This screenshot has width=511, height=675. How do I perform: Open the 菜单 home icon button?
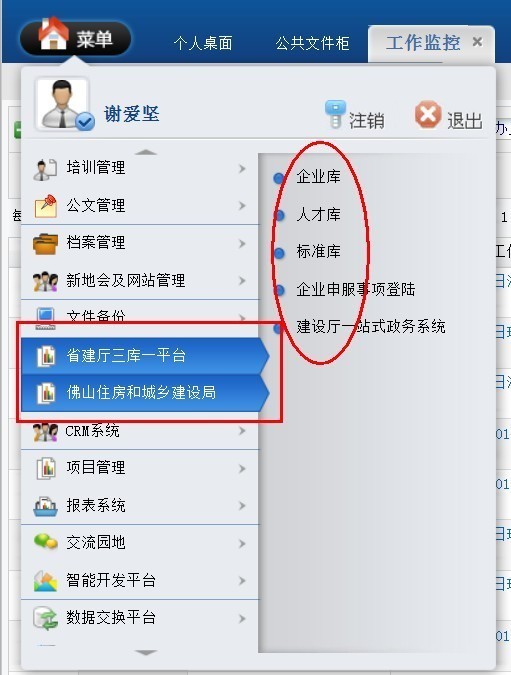[x=53, y=34]
